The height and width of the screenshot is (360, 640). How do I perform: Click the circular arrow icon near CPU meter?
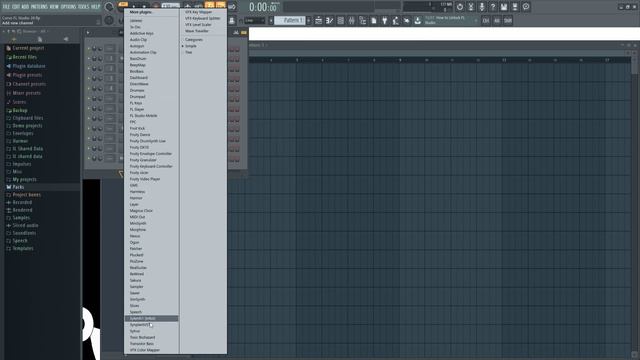click(x=460, y=7)
